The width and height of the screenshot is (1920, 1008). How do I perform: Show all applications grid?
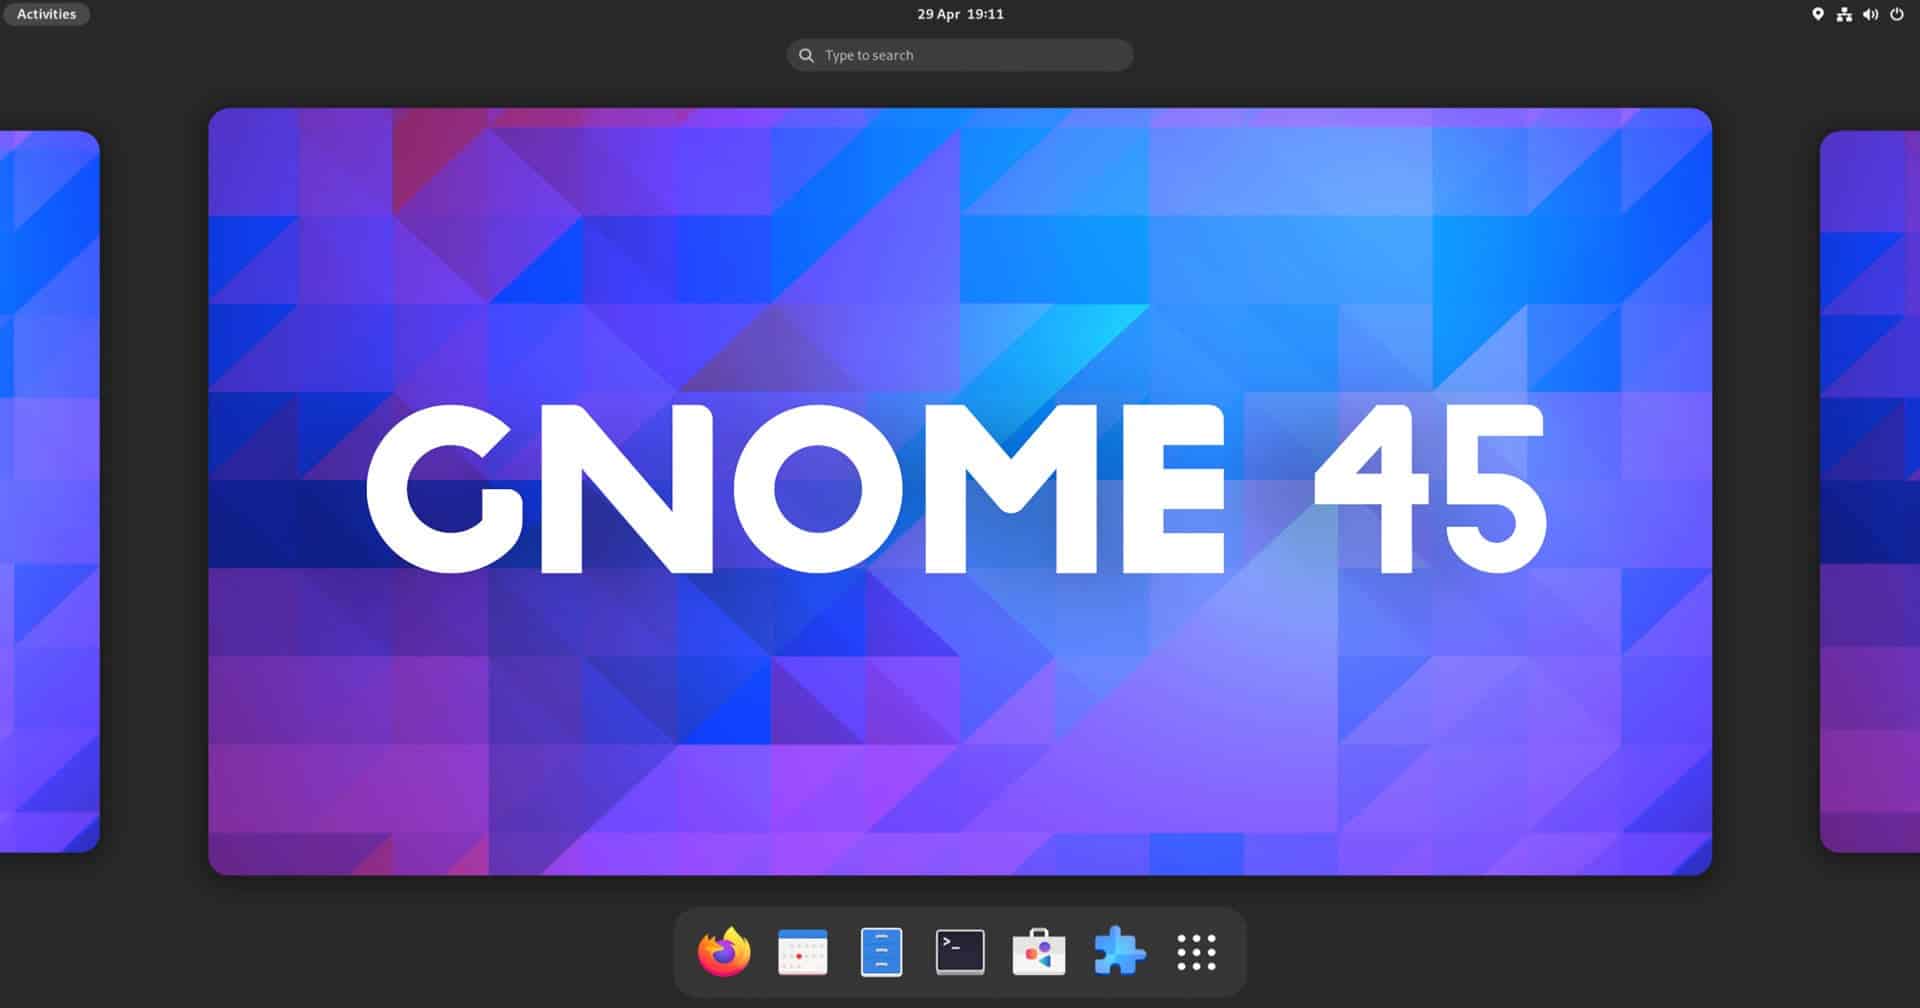click(x=1197, y=952)
